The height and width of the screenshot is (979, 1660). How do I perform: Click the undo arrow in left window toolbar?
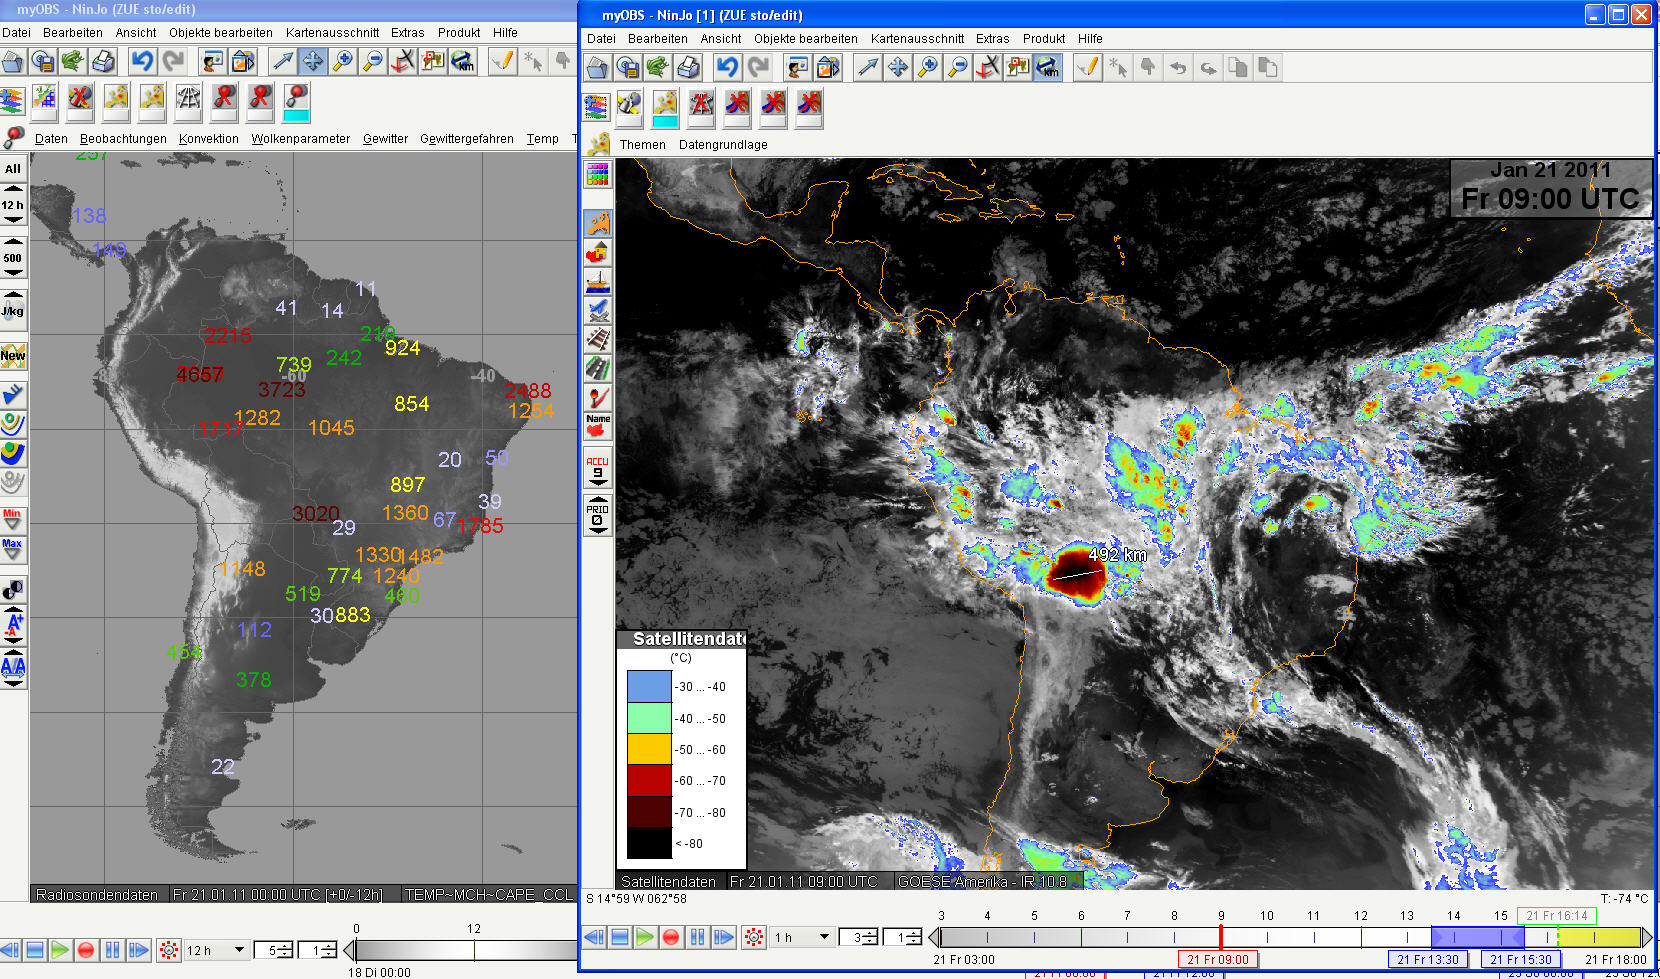click(x=142, y=62)
